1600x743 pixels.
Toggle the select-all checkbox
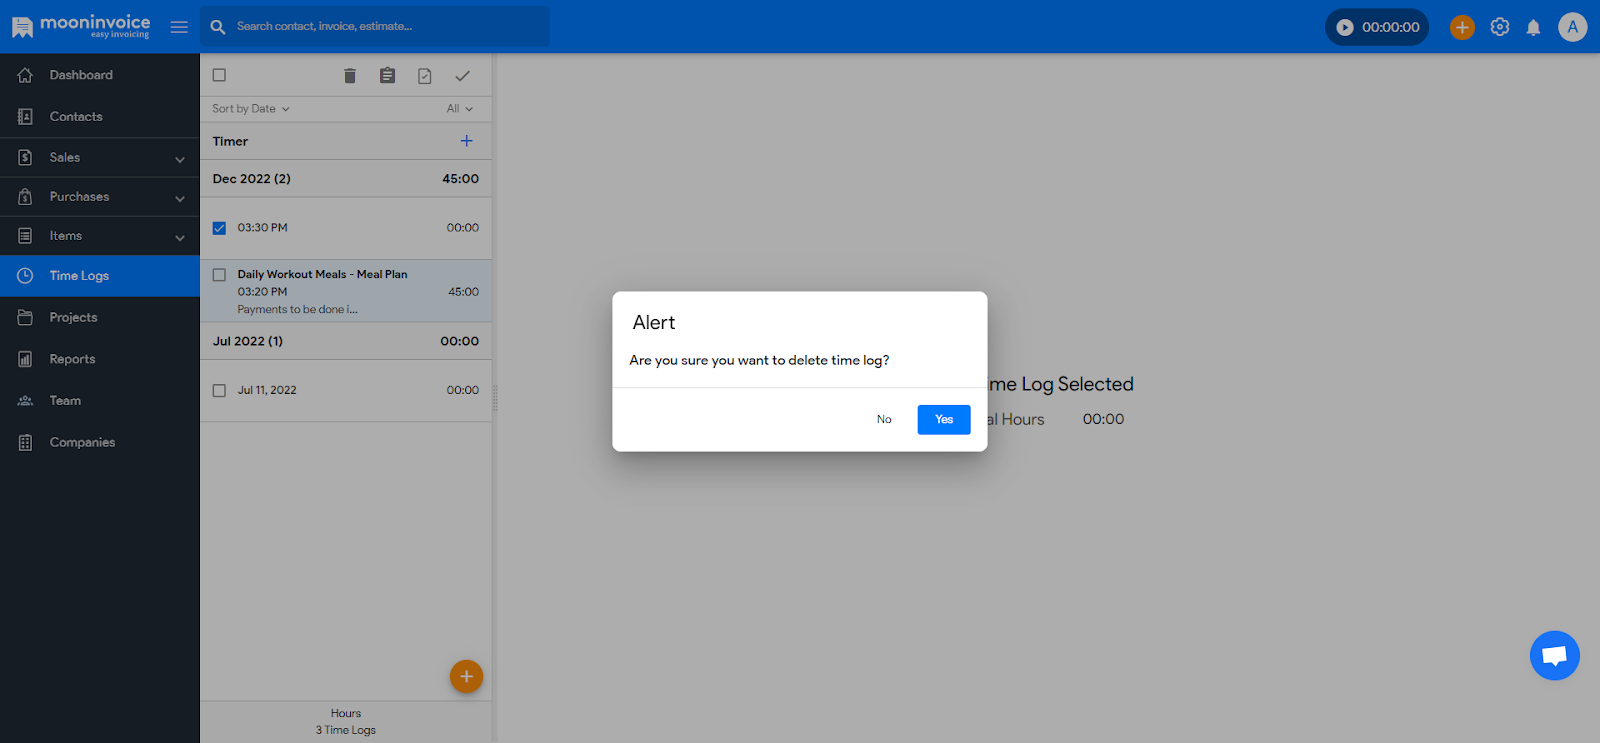[x=219, y=75]
